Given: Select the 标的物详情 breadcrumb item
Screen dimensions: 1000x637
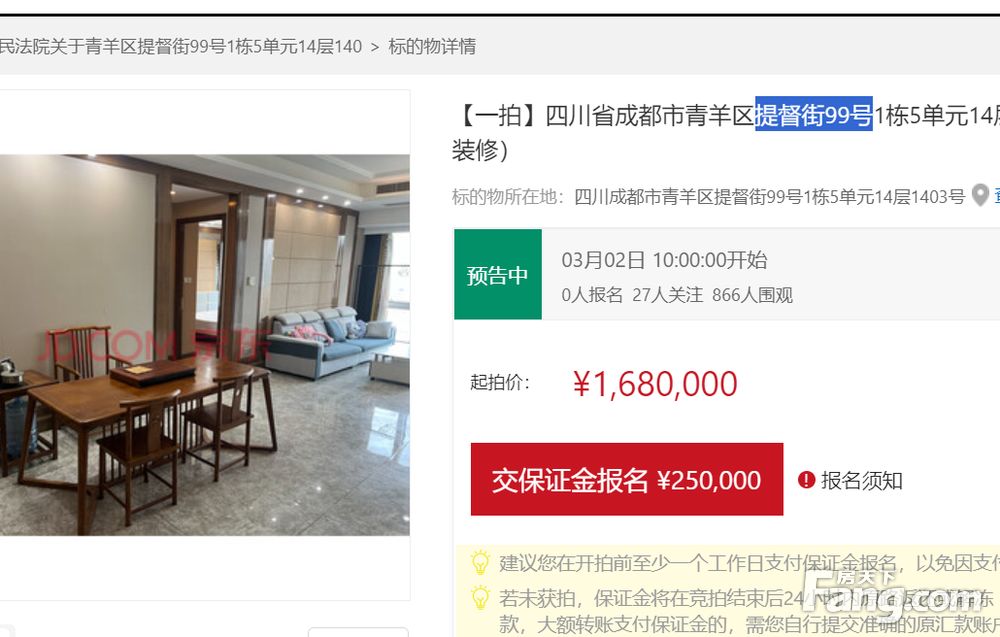Looking at the screenshot, I should click(x=432, y=47).
